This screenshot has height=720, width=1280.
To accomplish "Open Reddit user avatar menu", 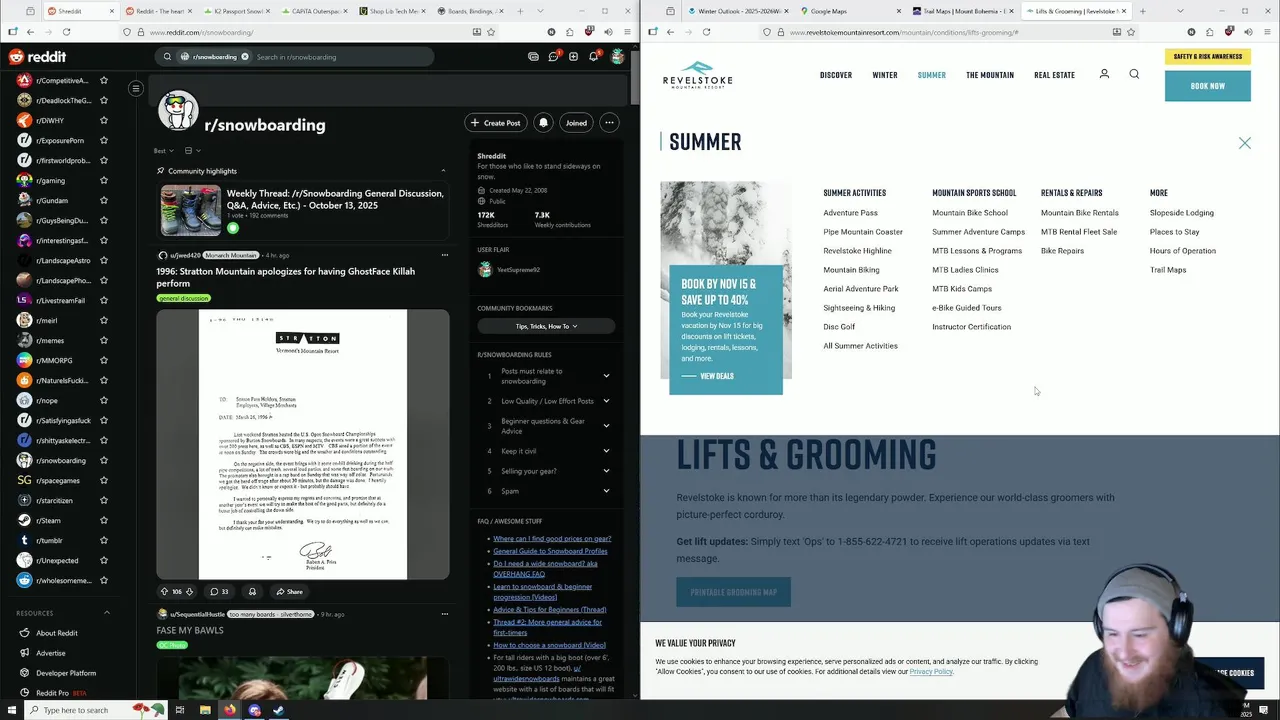I will coord(617,57).
